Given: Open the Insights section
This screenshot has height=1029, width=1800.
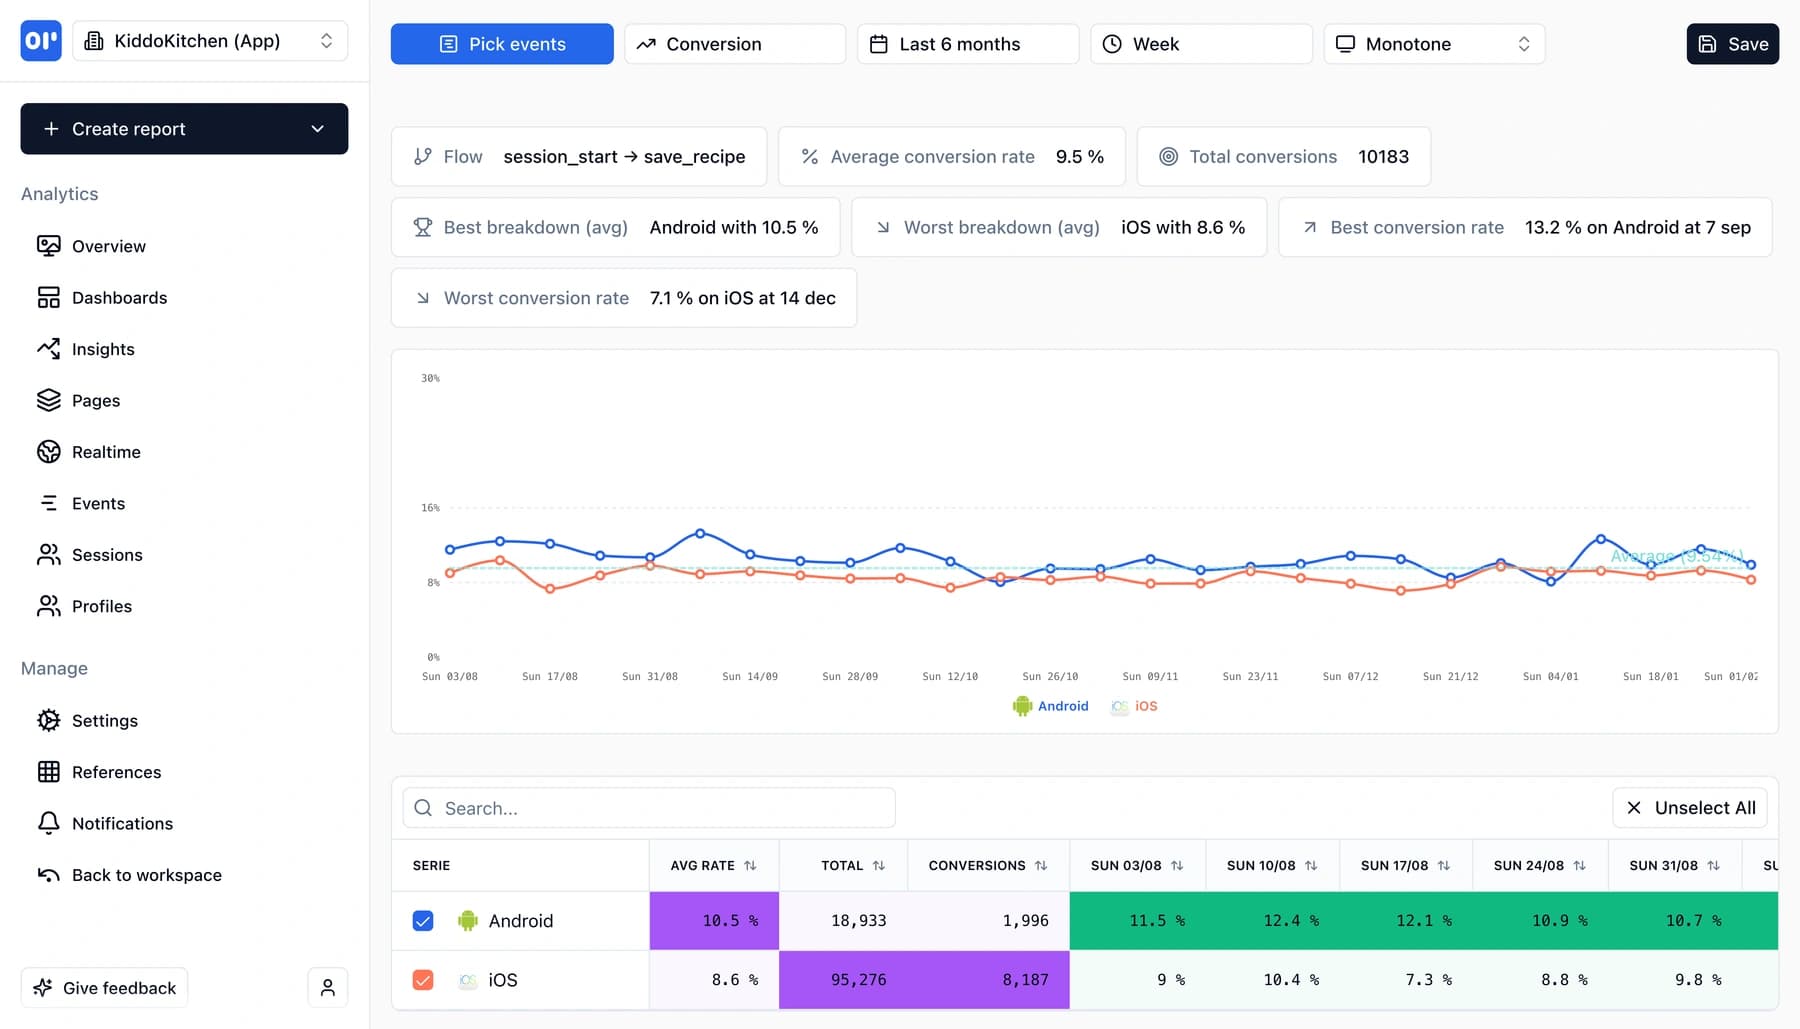Looking at the screenshot, I should [x=103, y=349].
